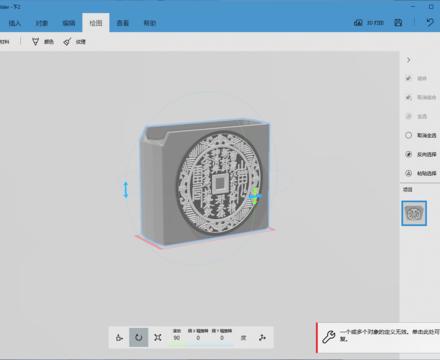Click 粘贴选择 option in side panel
This screenshot has width=440, height=360.
(x=421, y=173)
